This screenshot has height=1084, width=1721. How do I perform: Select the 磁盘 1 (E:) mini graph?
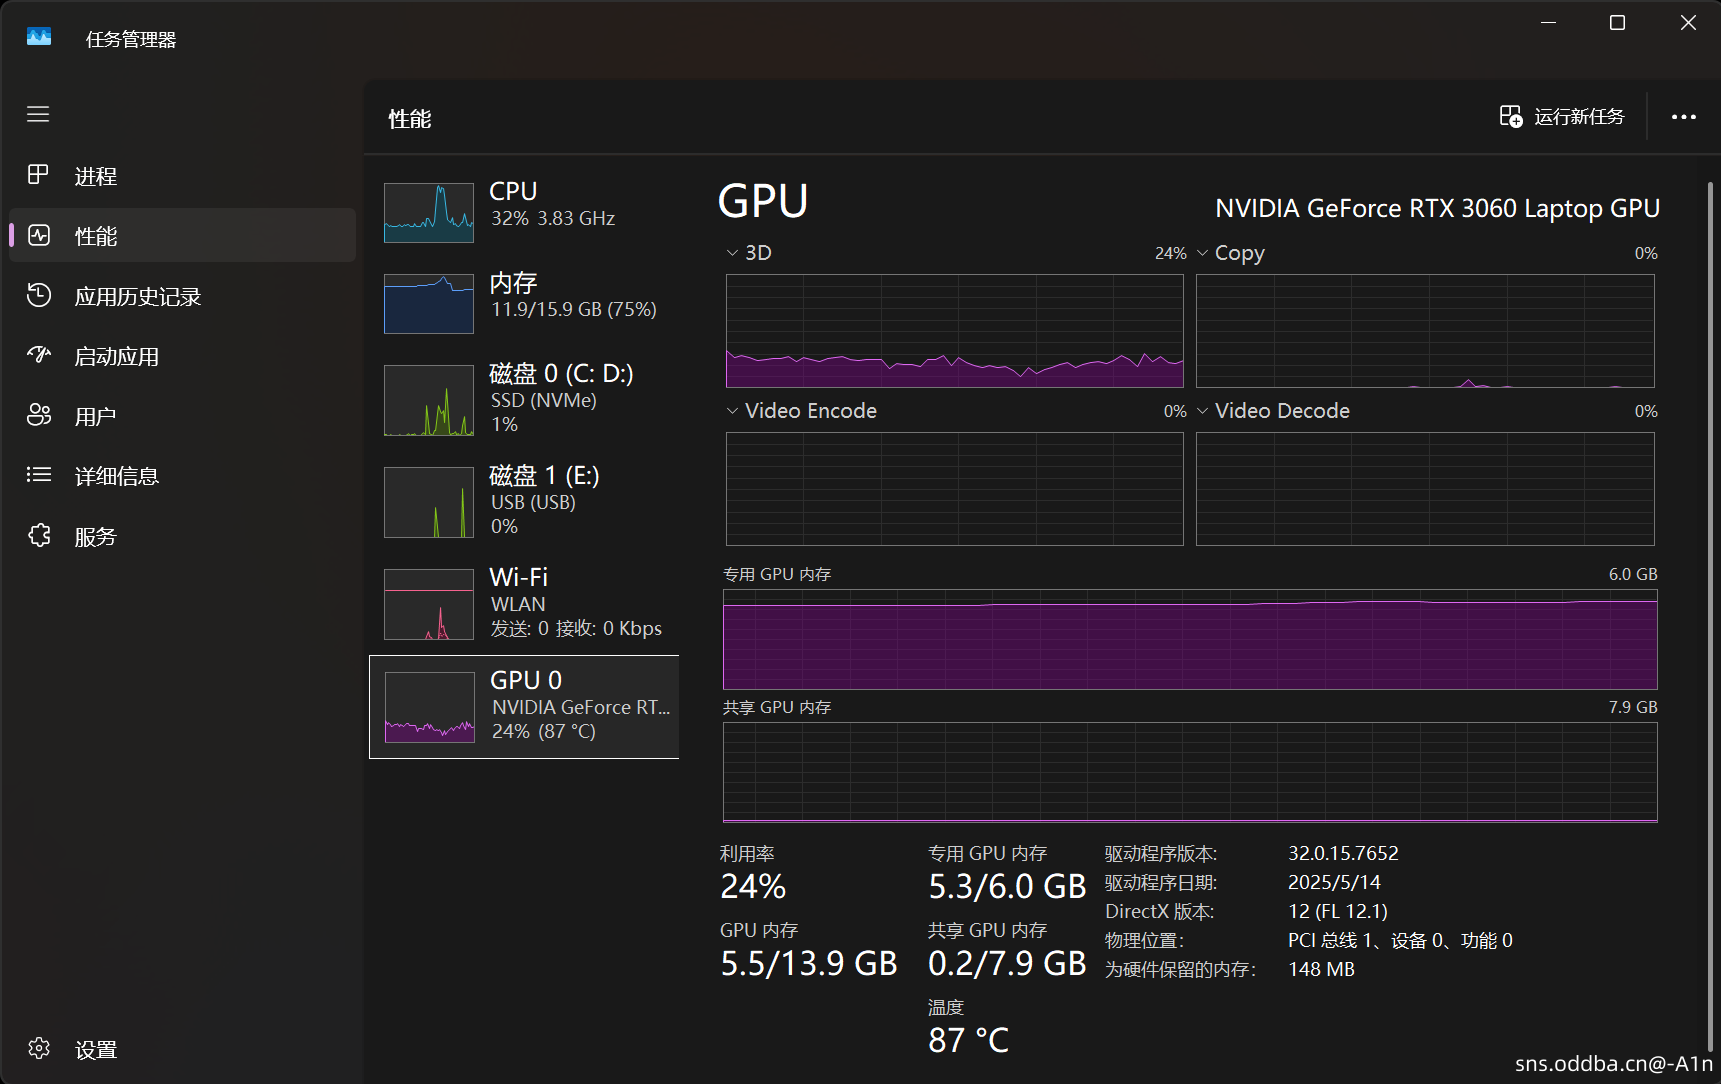click(x=429, y=502)
